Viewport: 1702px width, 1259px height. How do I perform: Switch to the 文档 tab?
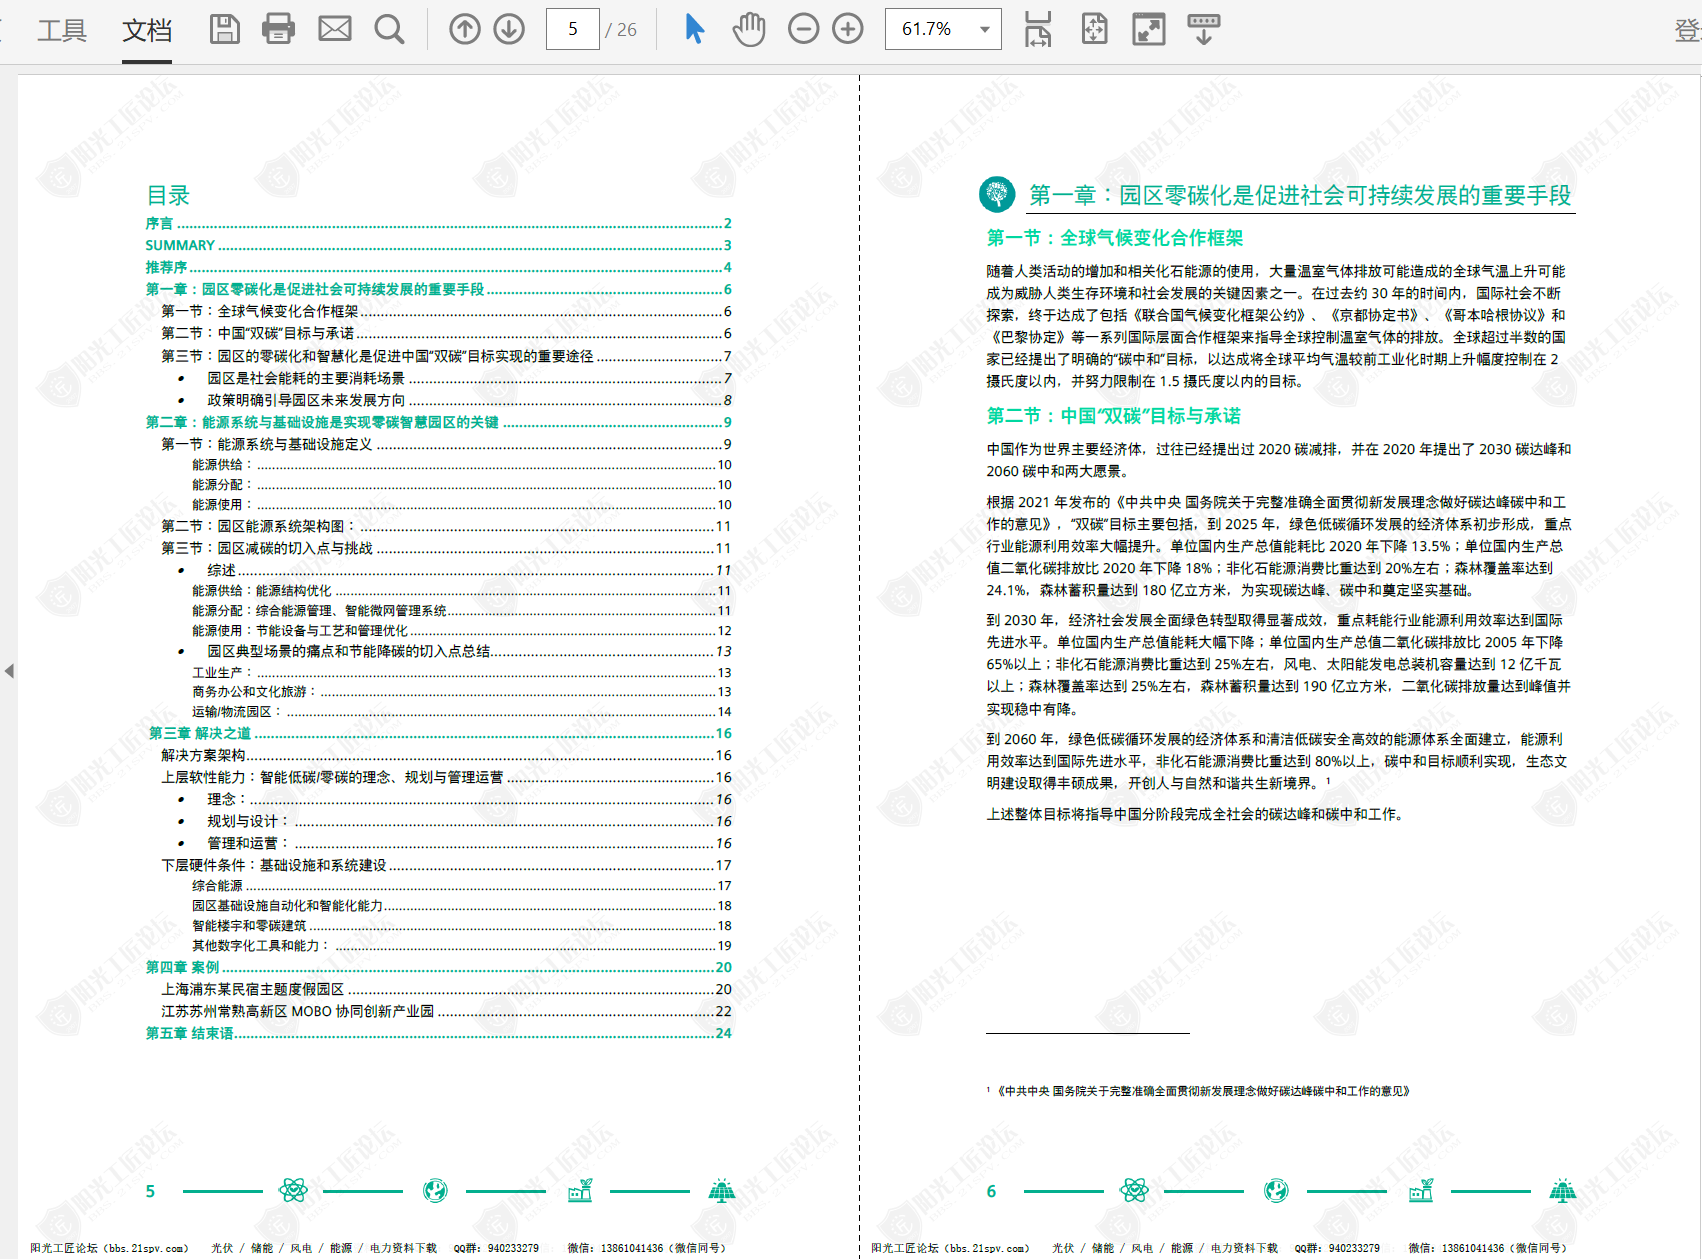(x=147, y=31)
